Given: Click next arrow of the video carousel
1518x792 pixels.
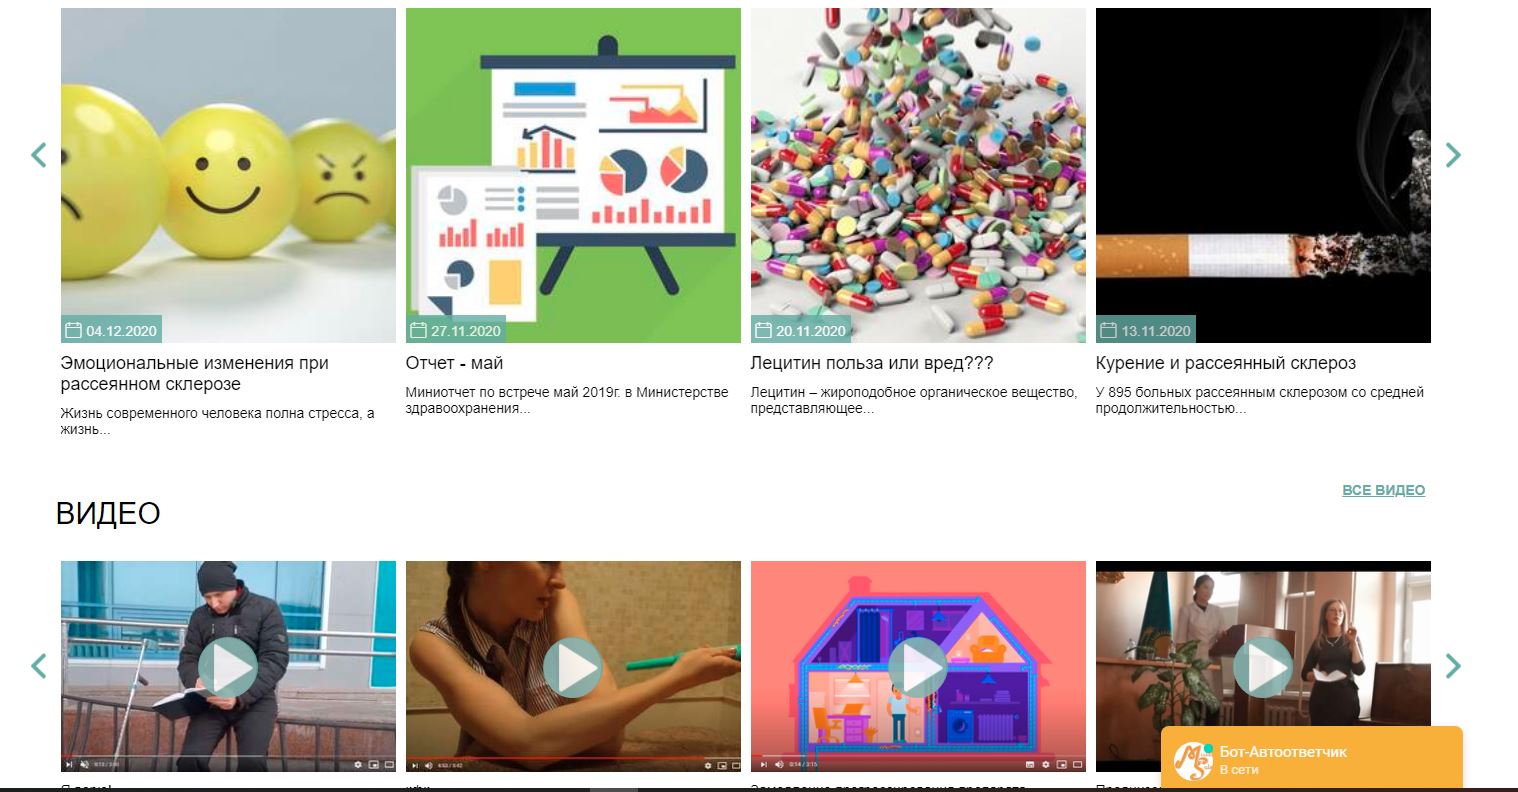Looking at the screenshot, I should coord(1453,666).
